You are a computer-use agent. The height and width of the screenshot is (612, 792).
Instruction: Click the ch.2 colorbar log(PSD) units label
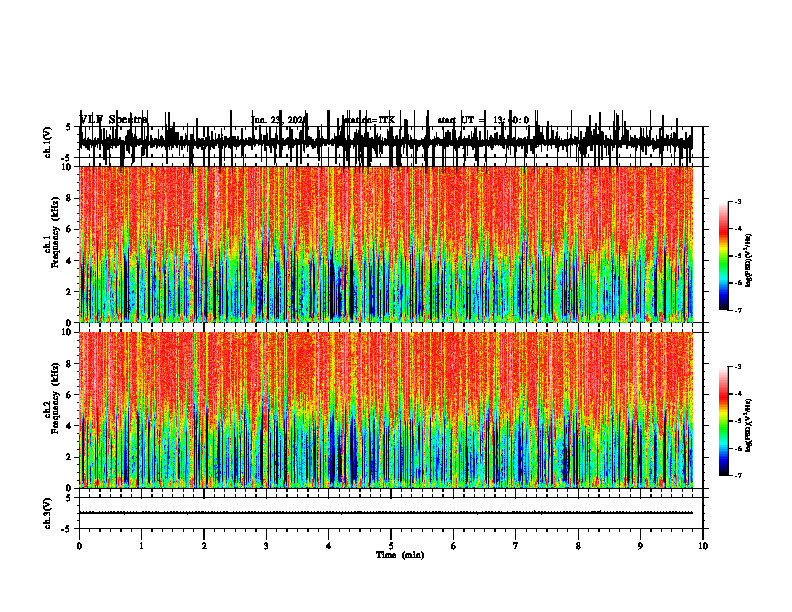pyautogui.click(x=749, y=426)
